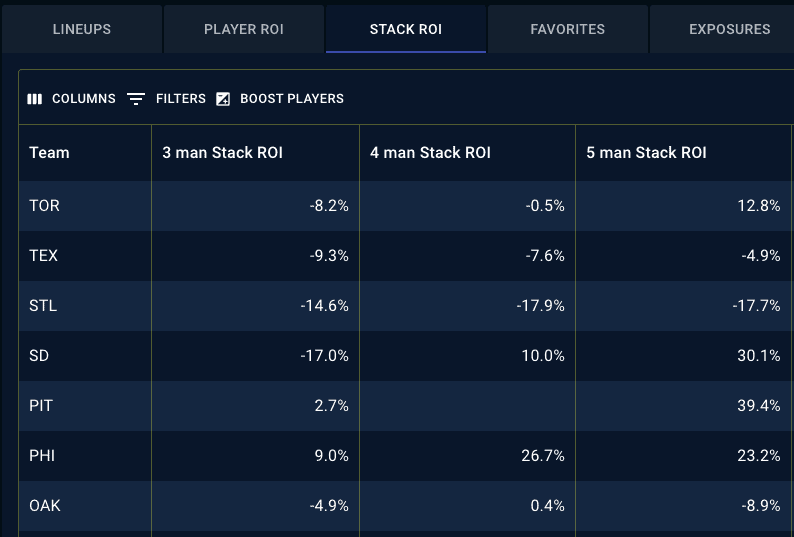Select the TOR team row
The image size is (794, 537).
406,206
